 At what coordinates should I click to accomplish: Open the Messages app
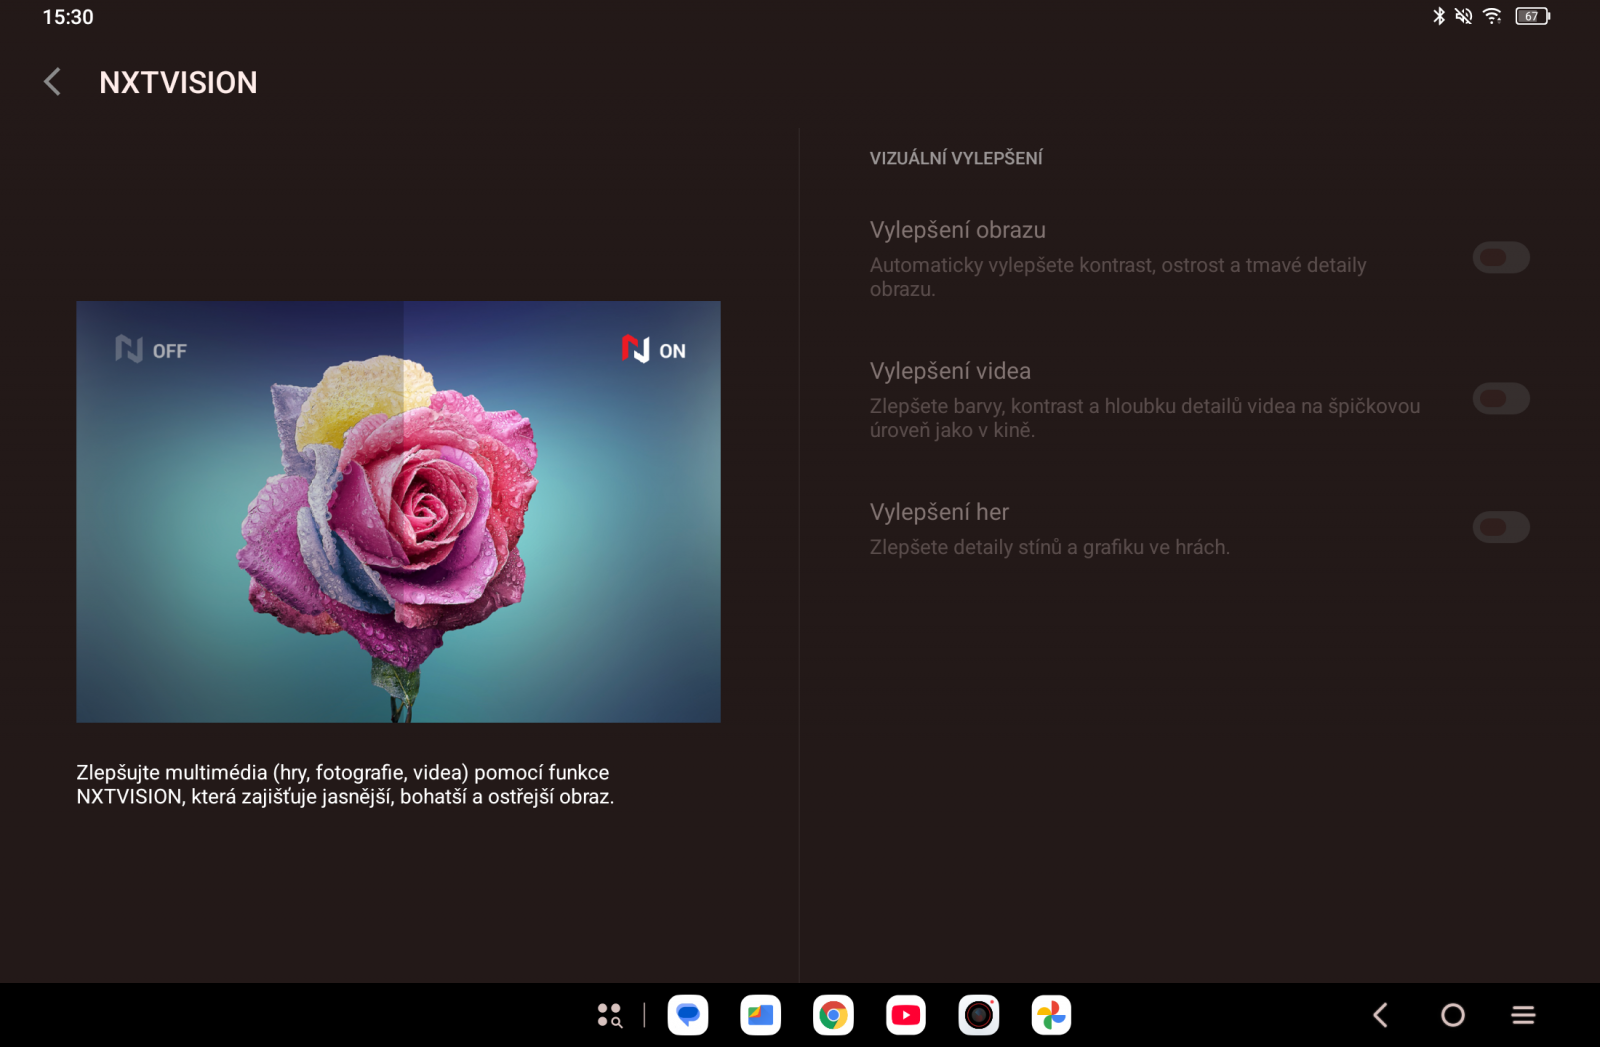coord(687,1015)
